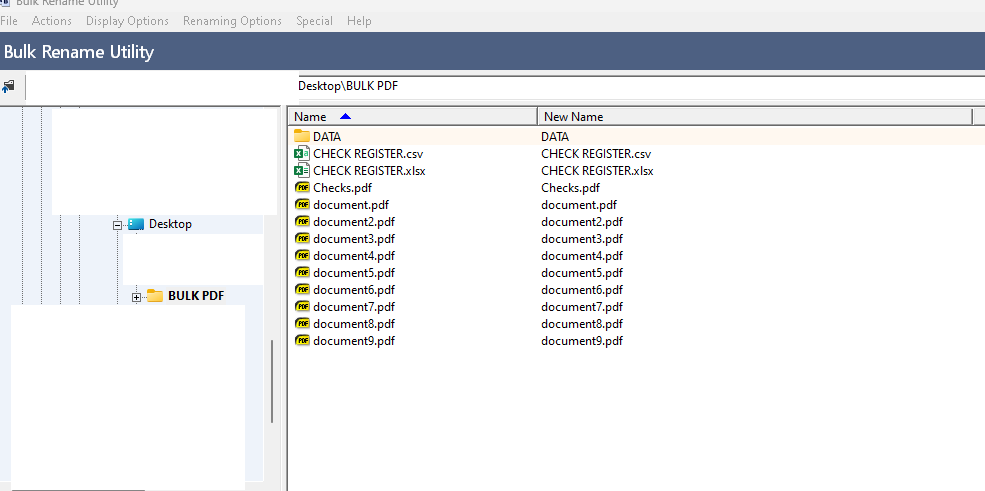
Task: Click the Checks.pdf PDF icon
Action: tap(302, 187)
